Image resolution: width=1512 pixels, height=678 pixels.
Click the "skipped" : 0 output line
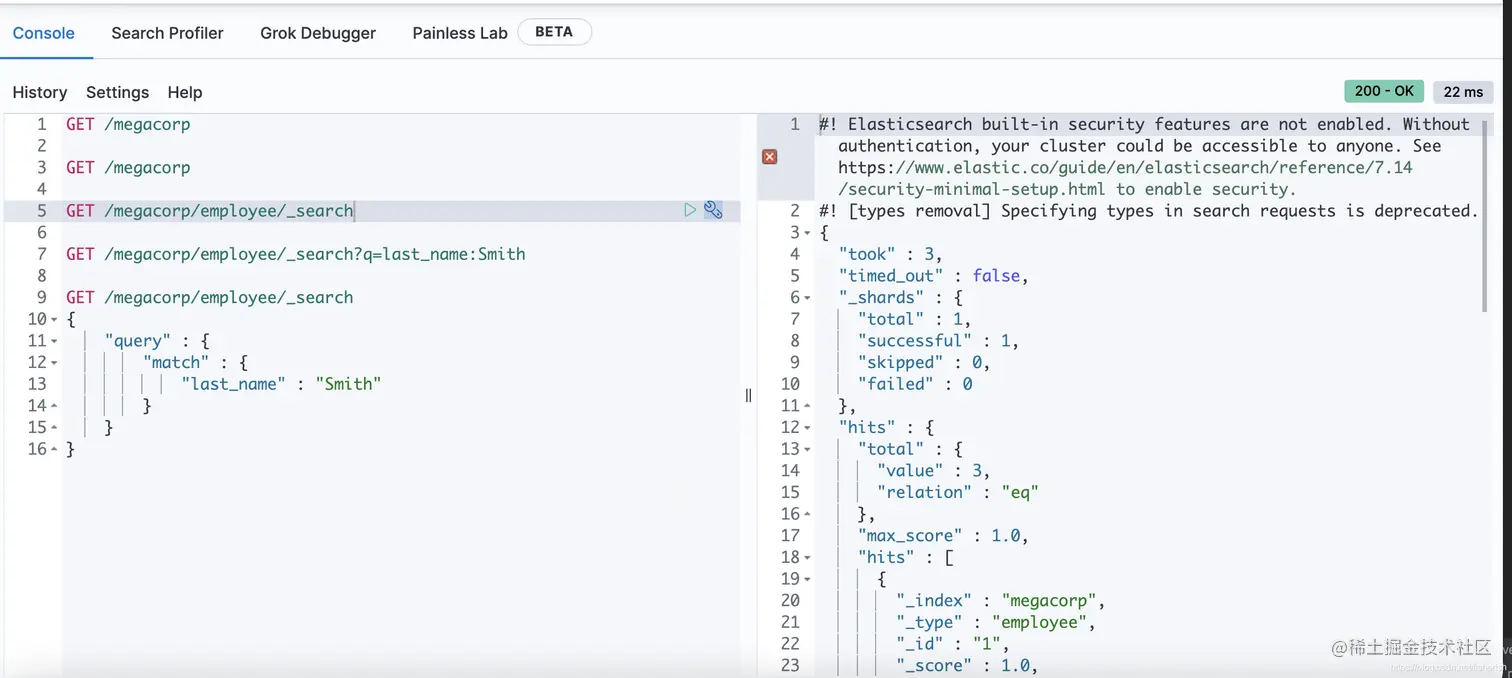(x=923, y=363)
